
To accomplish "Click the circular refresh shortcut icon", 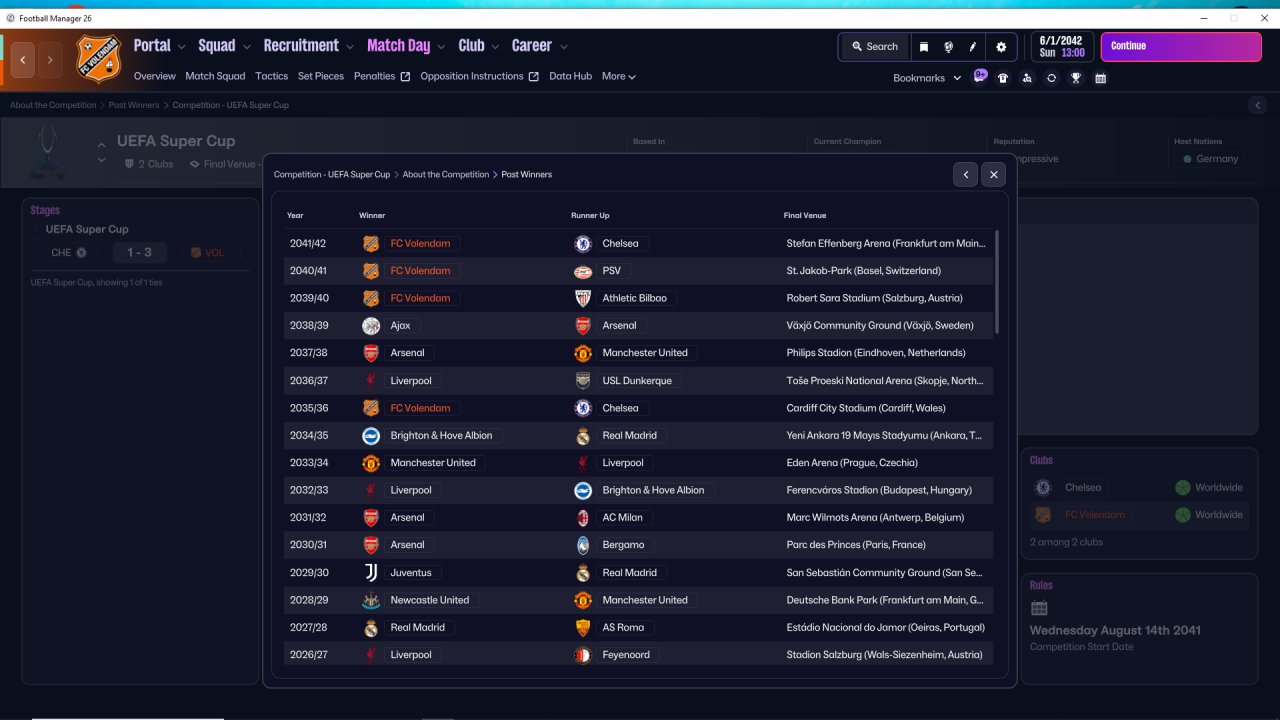I will point(1051,78).
